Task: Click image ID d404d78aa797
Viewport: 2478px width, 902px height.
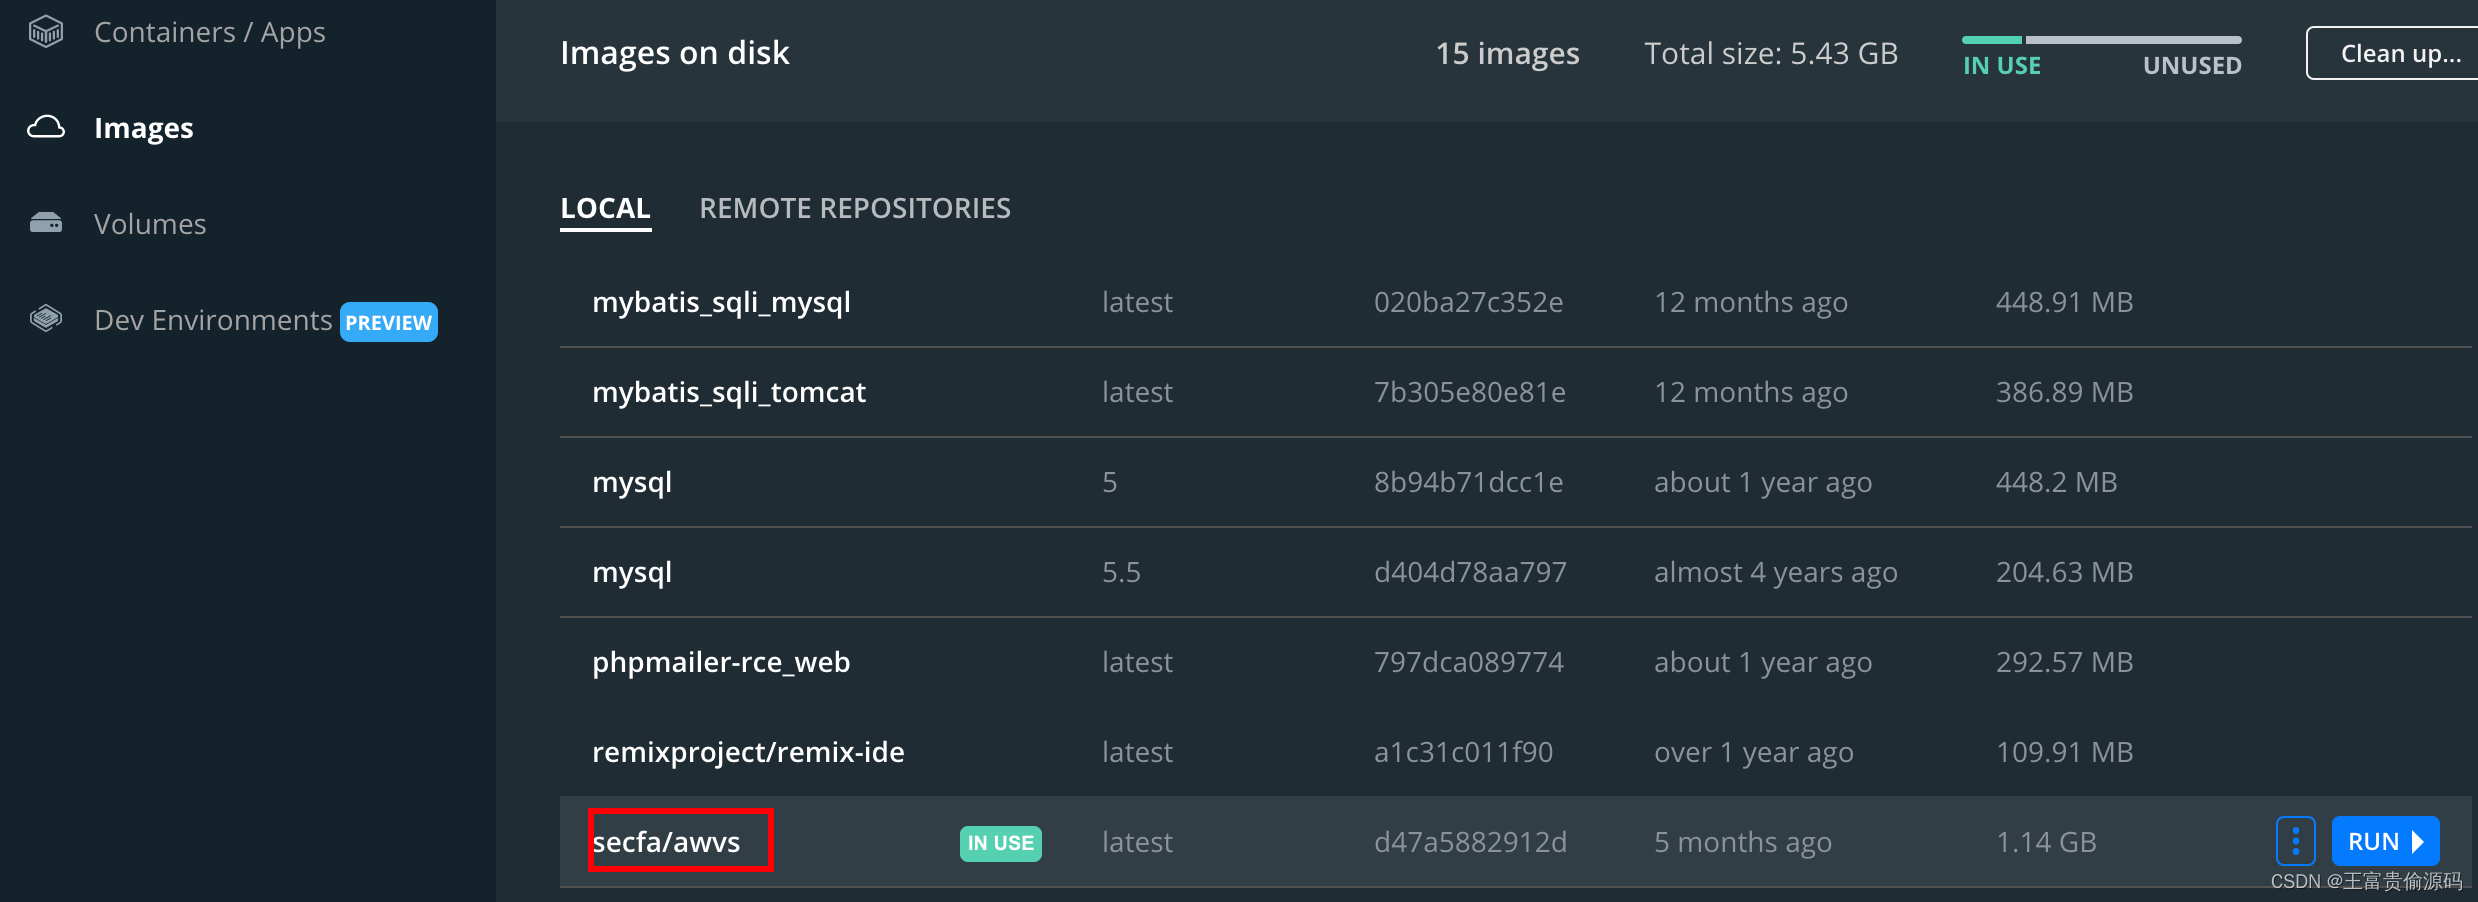Action: (1470, 572)
